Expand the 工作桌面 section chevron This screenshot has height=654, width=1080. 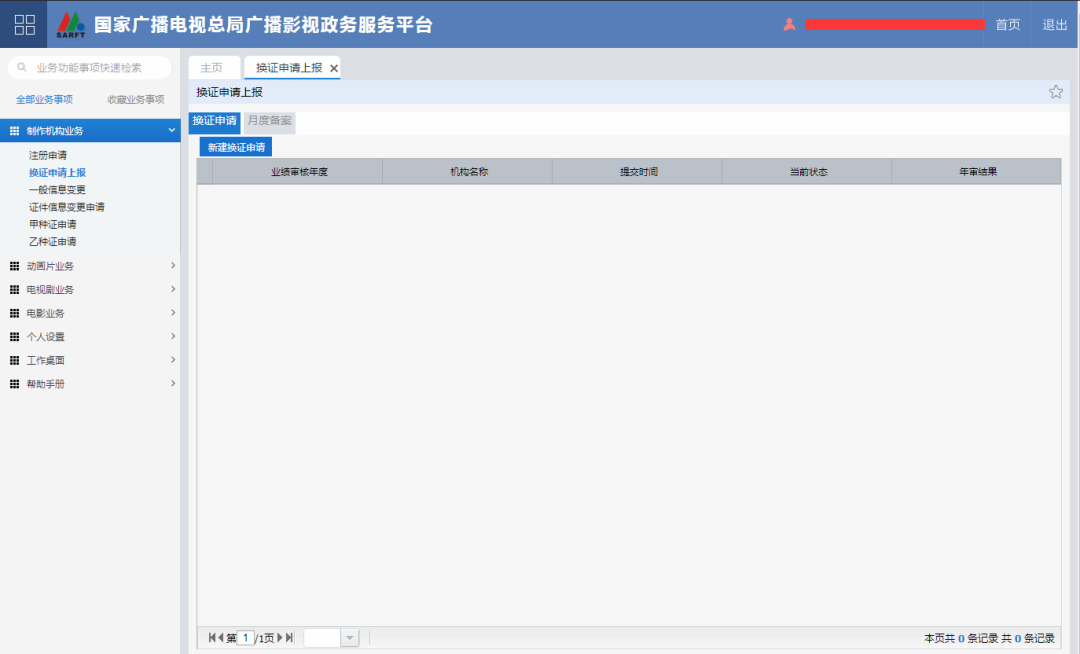click(x=173, y=360)
